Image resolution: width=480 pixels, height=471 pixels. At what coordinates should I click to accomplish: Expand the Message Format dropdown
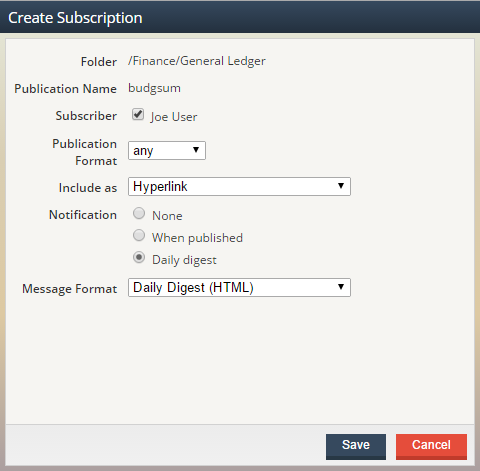coord(239,287)
